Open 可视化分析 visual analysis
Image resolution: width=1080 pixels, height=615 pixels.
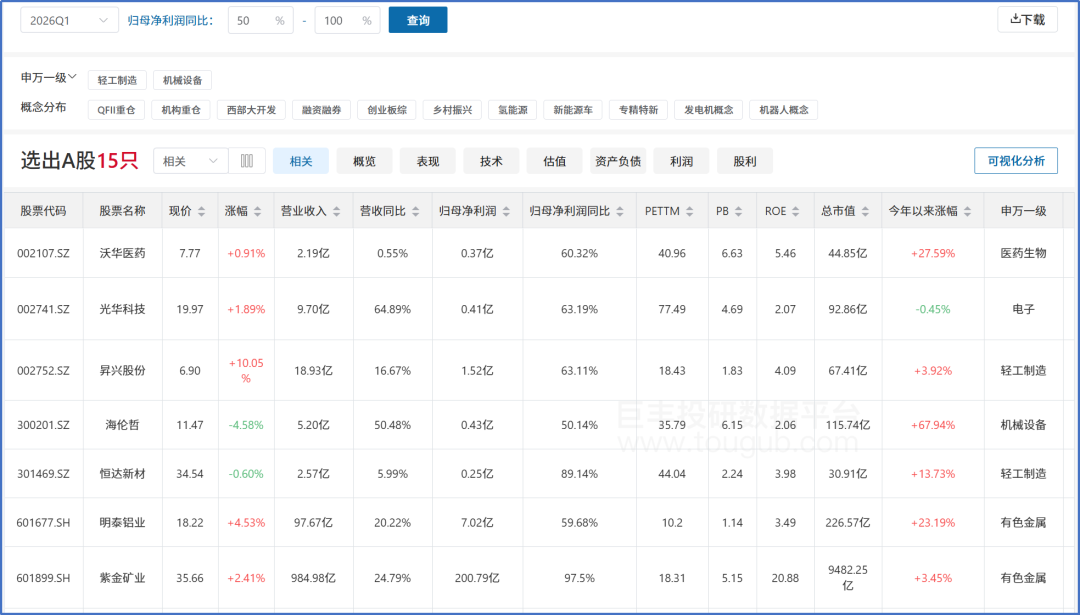coord(1015,161)
